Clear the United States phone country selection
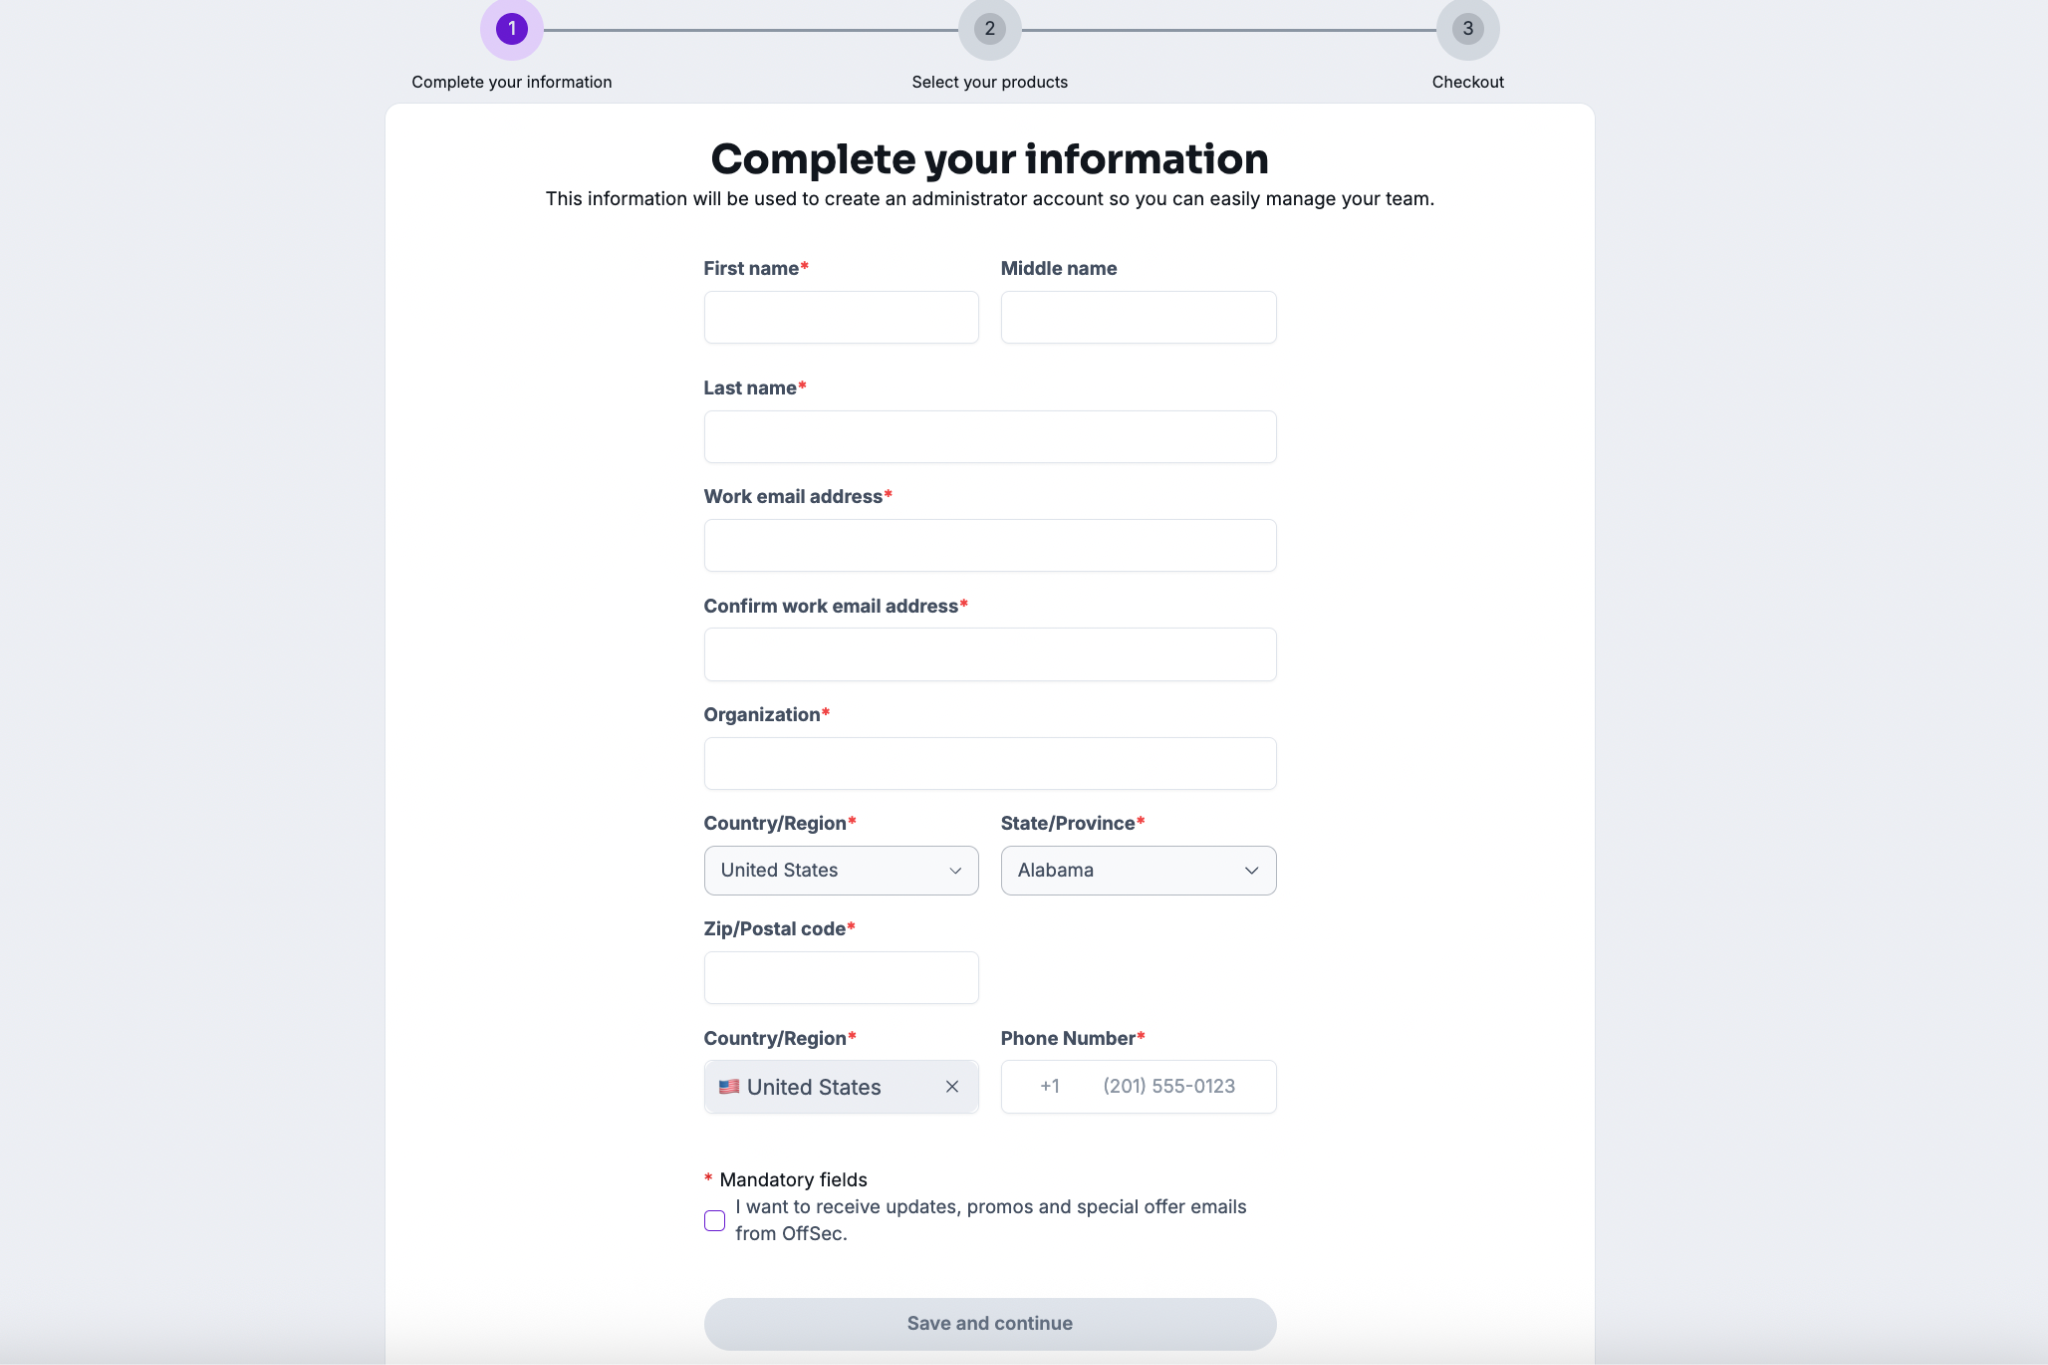The width and height of the screenshot is (2048, 1365). (x=952, y=1086)
